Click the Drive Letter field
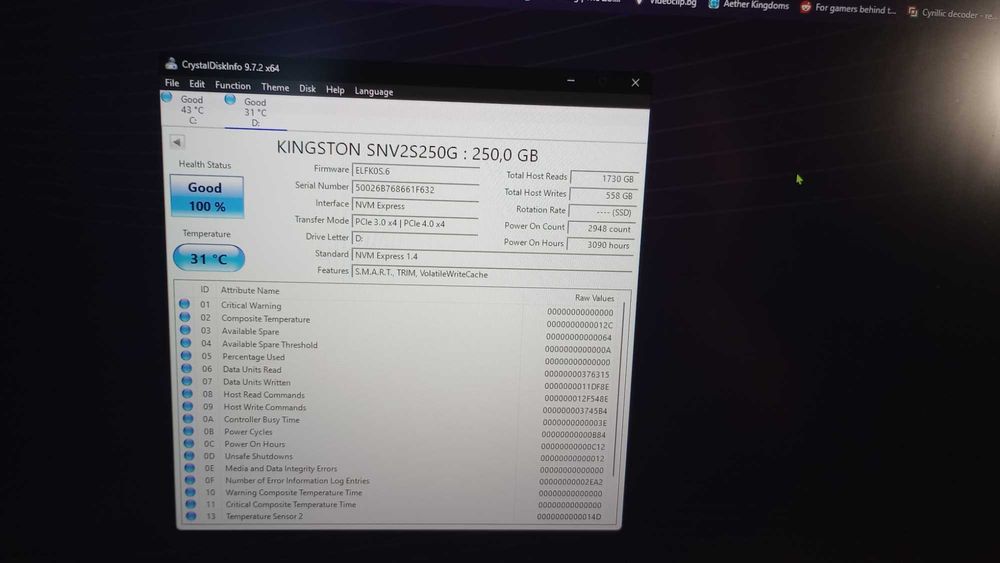The image size is (1000, 563). 415,238
